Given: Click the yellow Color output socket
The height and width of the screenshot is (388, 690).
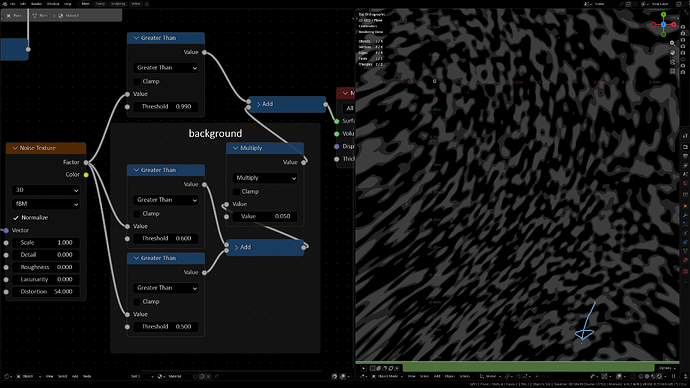Looking at the screenshot, I should 86,175.
